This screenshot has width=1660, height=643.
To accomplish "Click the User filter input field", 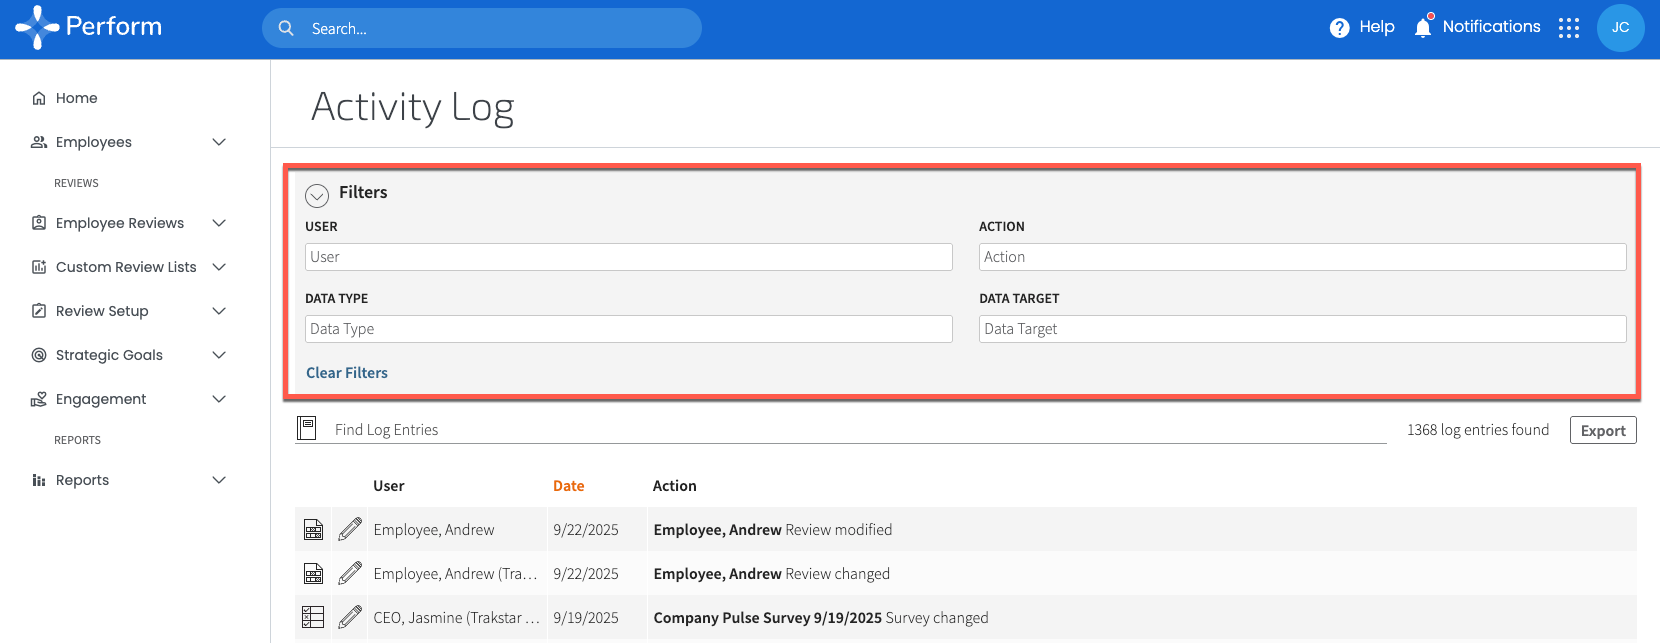I will click(x=628, y=257).
